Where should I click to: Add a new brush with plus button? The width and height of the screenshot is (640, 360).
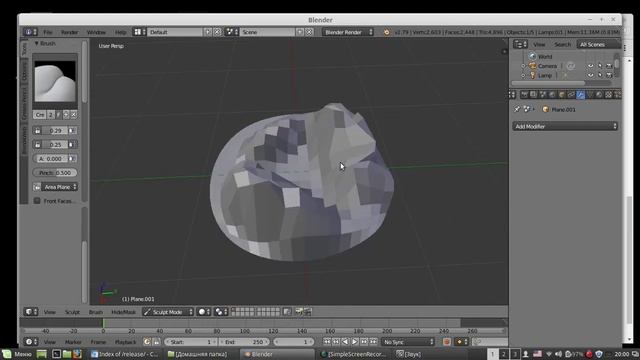(x=65, y=115)
